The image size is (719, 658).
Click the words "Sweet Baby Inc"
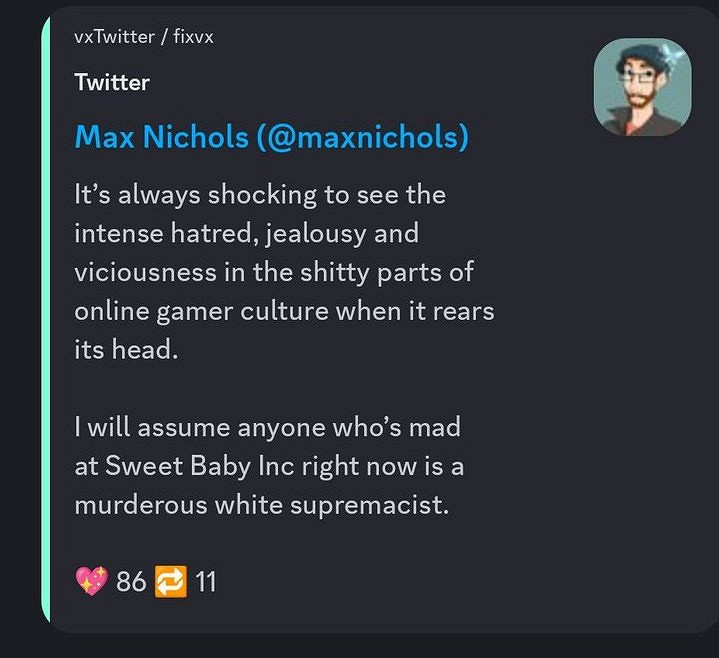point(200,466)
